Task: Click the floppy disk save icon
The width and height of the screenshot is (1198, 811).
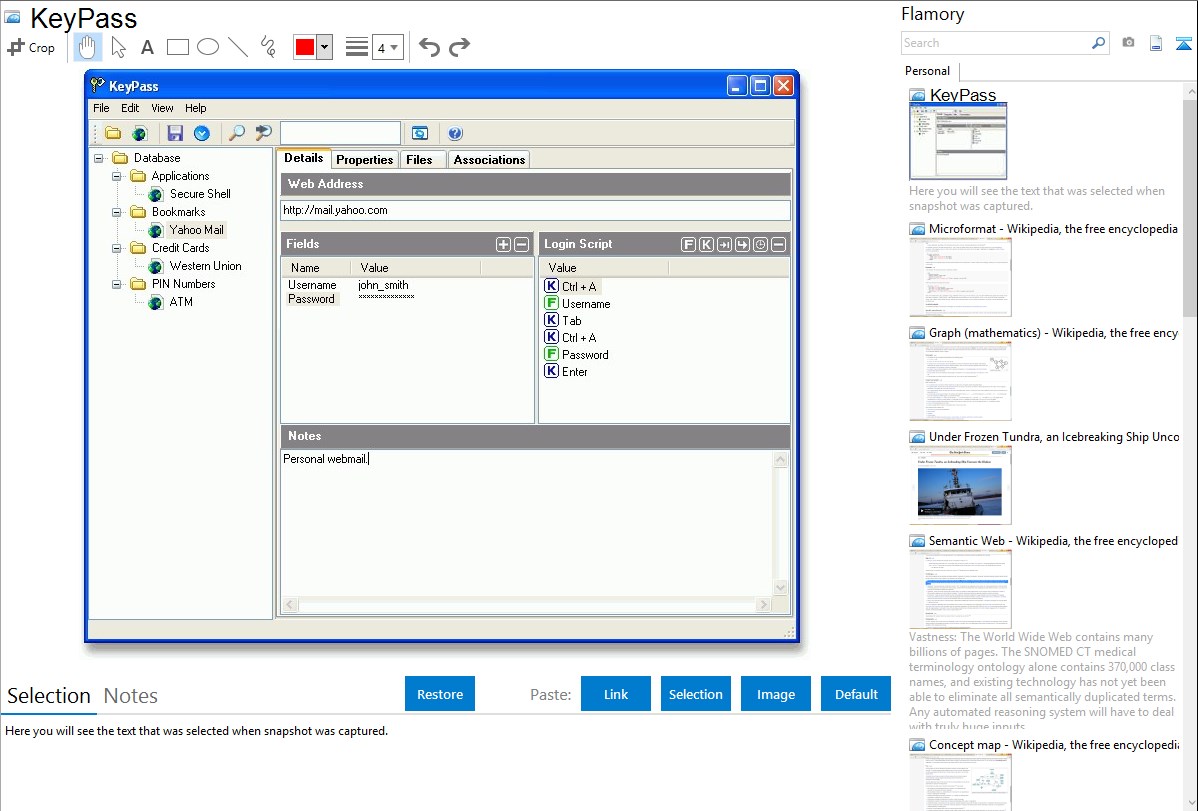Action: 175,133
